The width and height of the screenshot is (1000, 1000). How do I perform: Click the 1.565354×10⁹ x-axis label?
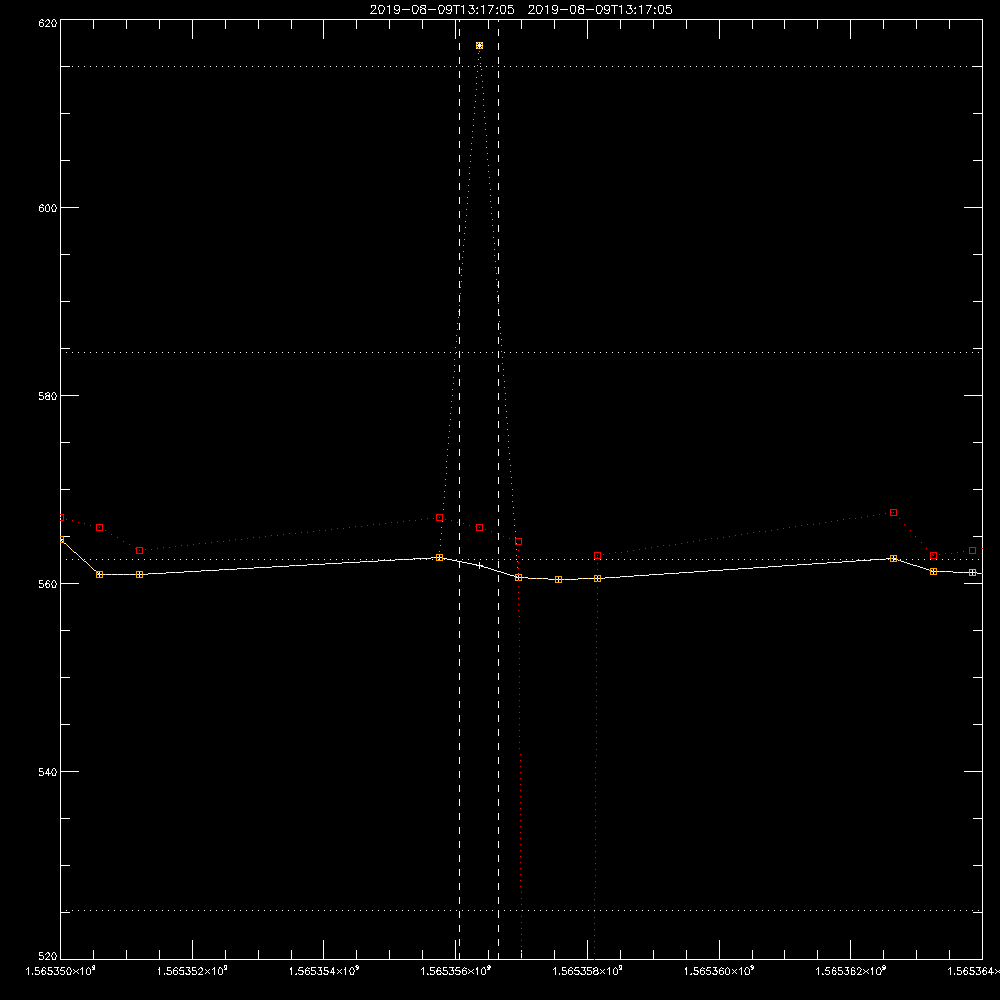[x=324, y=971]
